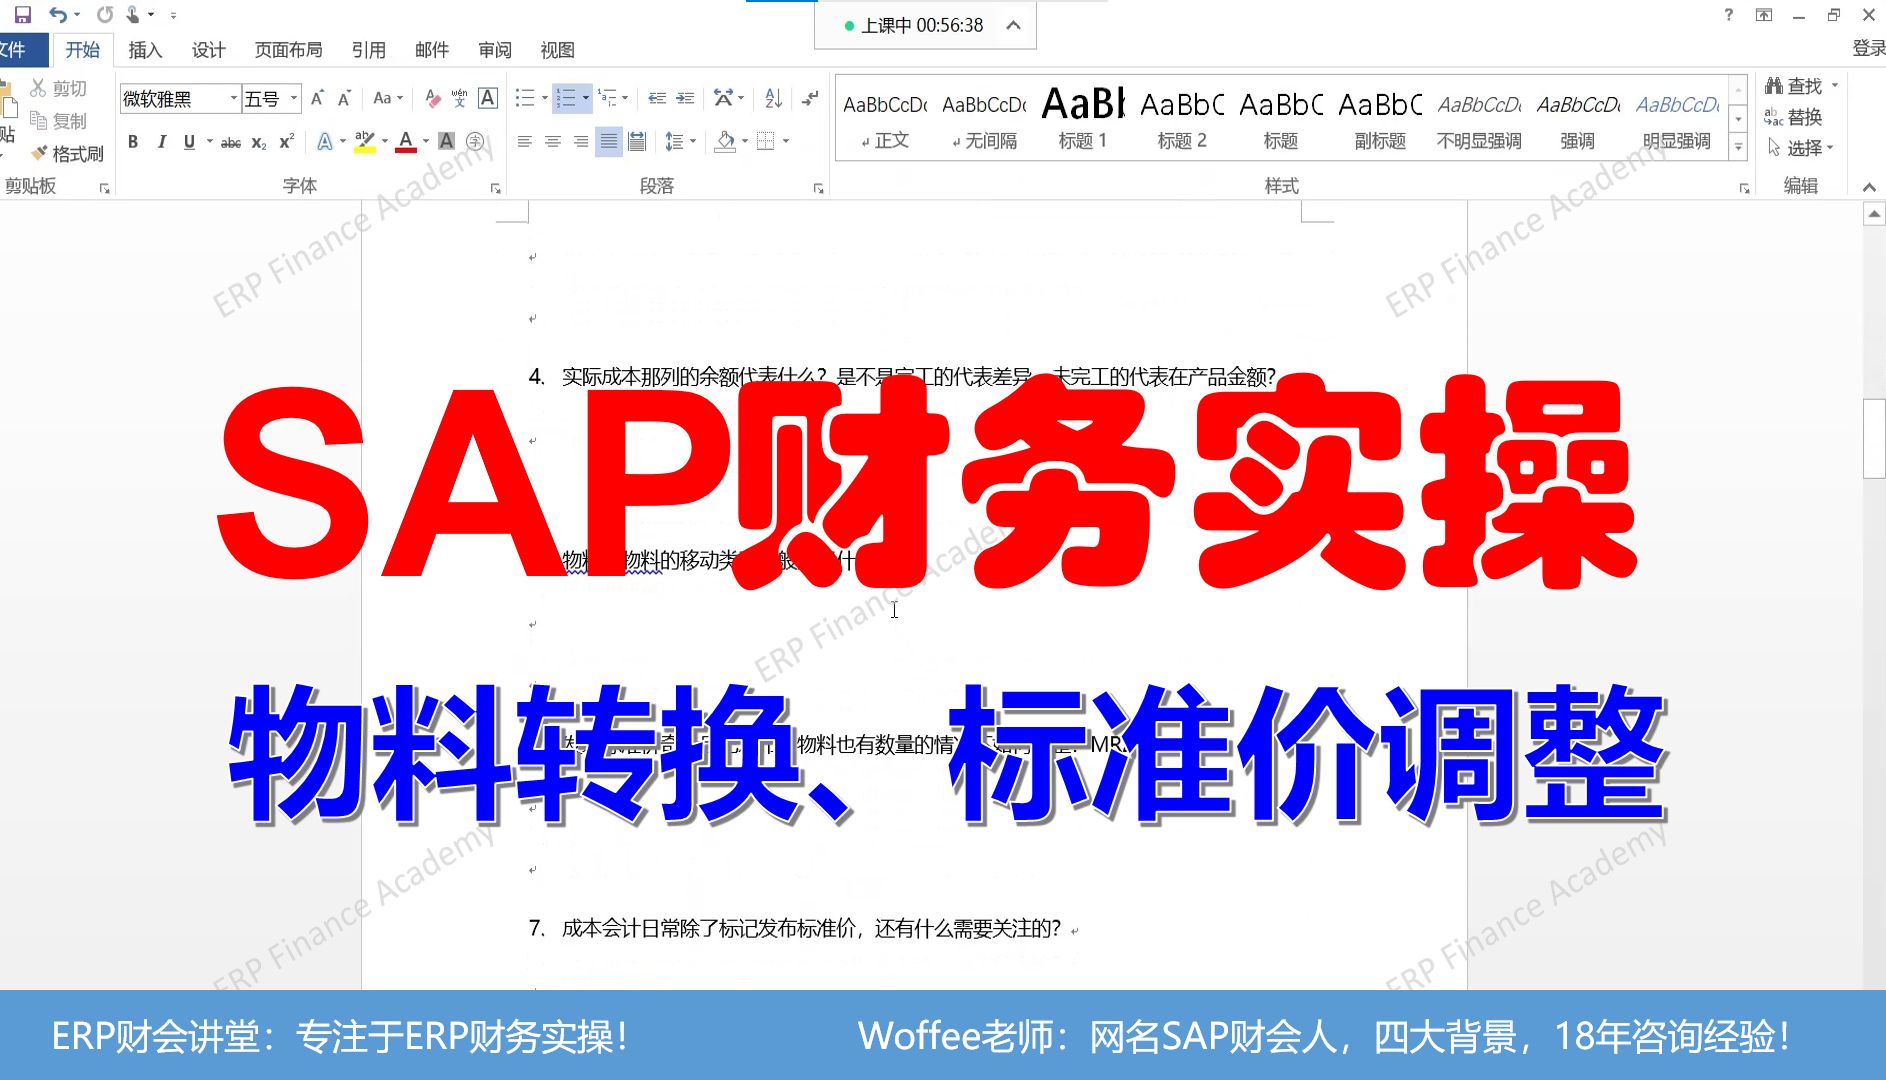This screenshot has height=1080, width=1886.
Task: Apply text effects icon
Action: point(325,142)
